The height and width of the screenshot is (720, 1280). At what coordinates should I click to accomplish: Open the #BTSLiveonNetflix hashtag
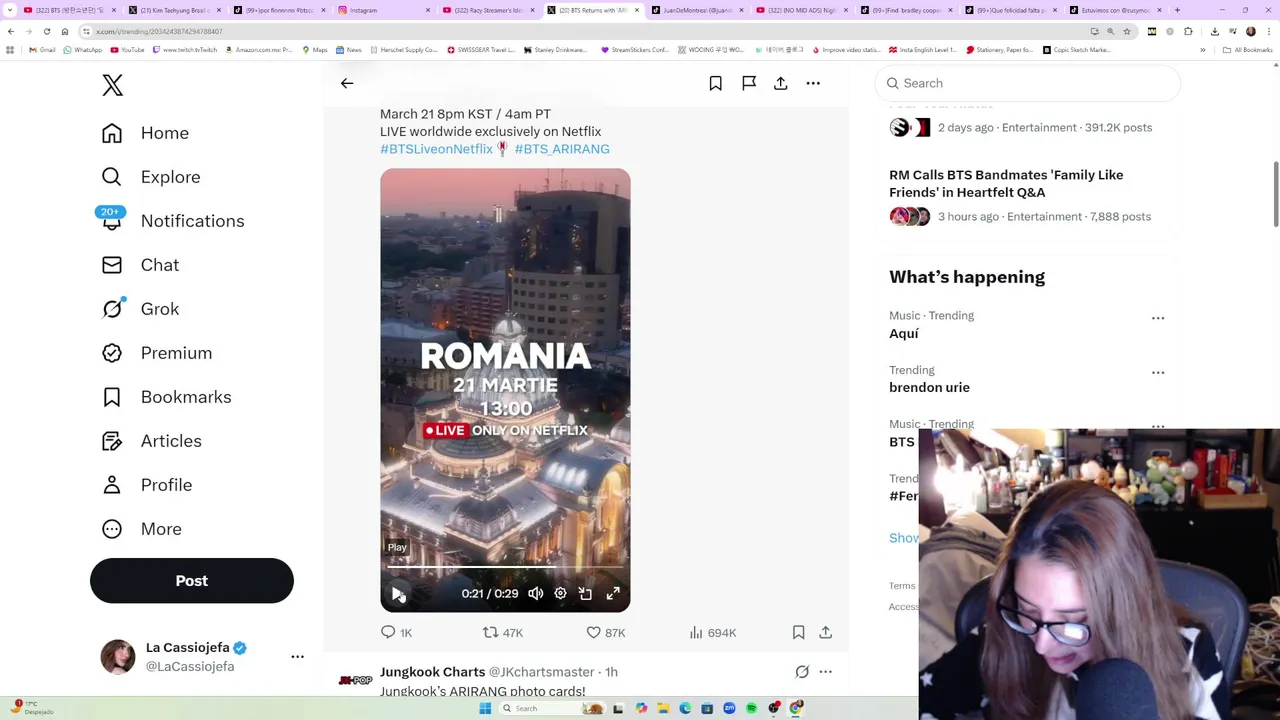point(436,149)
